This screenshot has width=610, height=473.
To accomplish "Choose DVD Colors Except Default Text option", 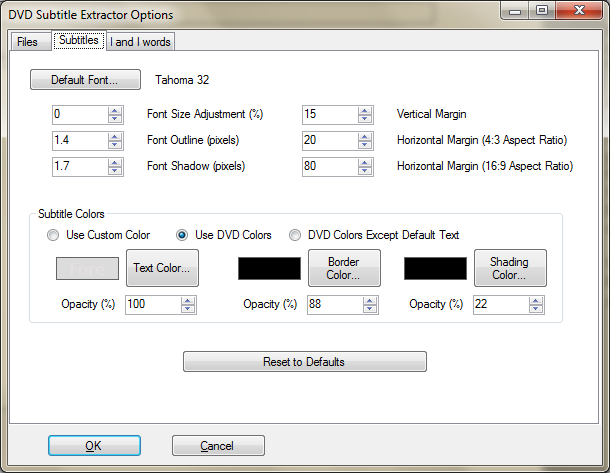I will click(x=295, y=235).
